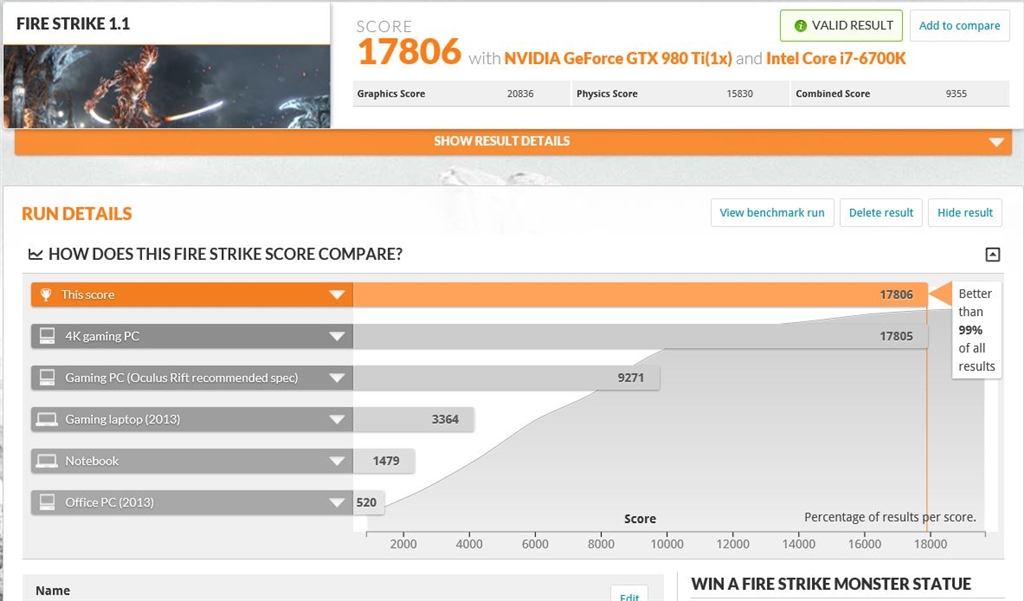
Task: Collapse the score comparison section
Action: (x=993, y=254)
